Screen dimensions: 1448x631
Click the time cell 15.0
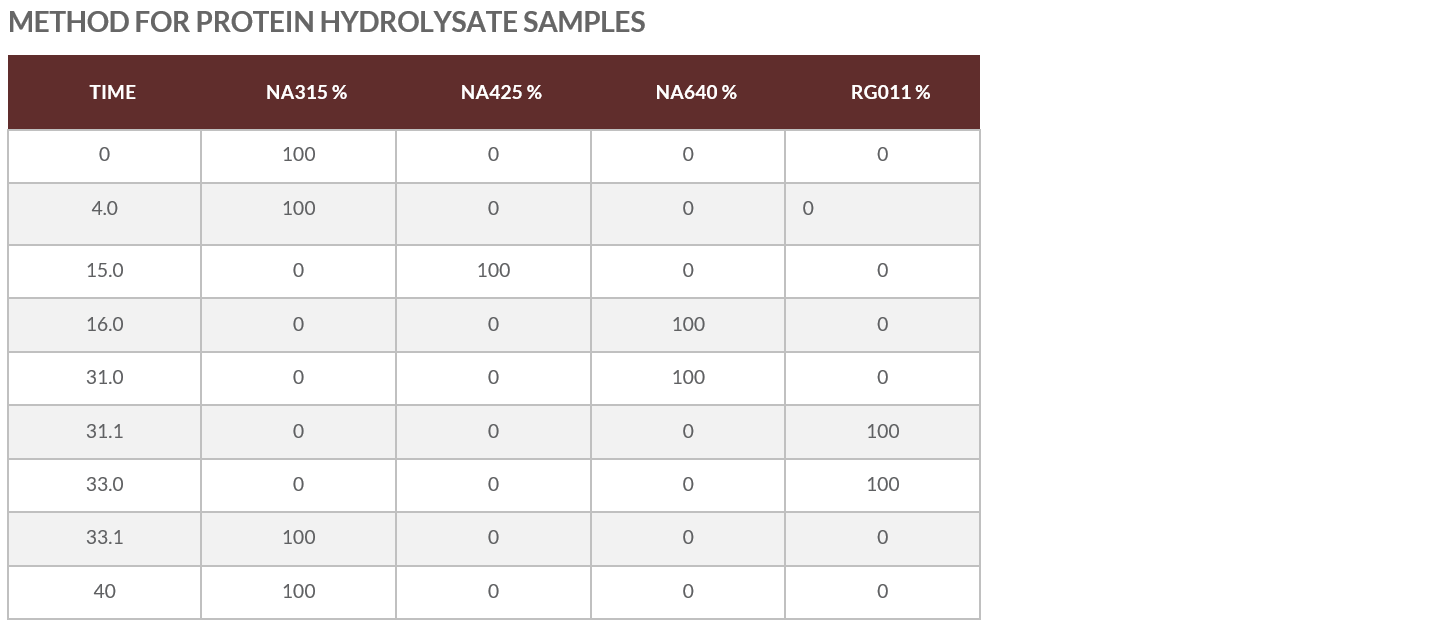coord(104,270)
